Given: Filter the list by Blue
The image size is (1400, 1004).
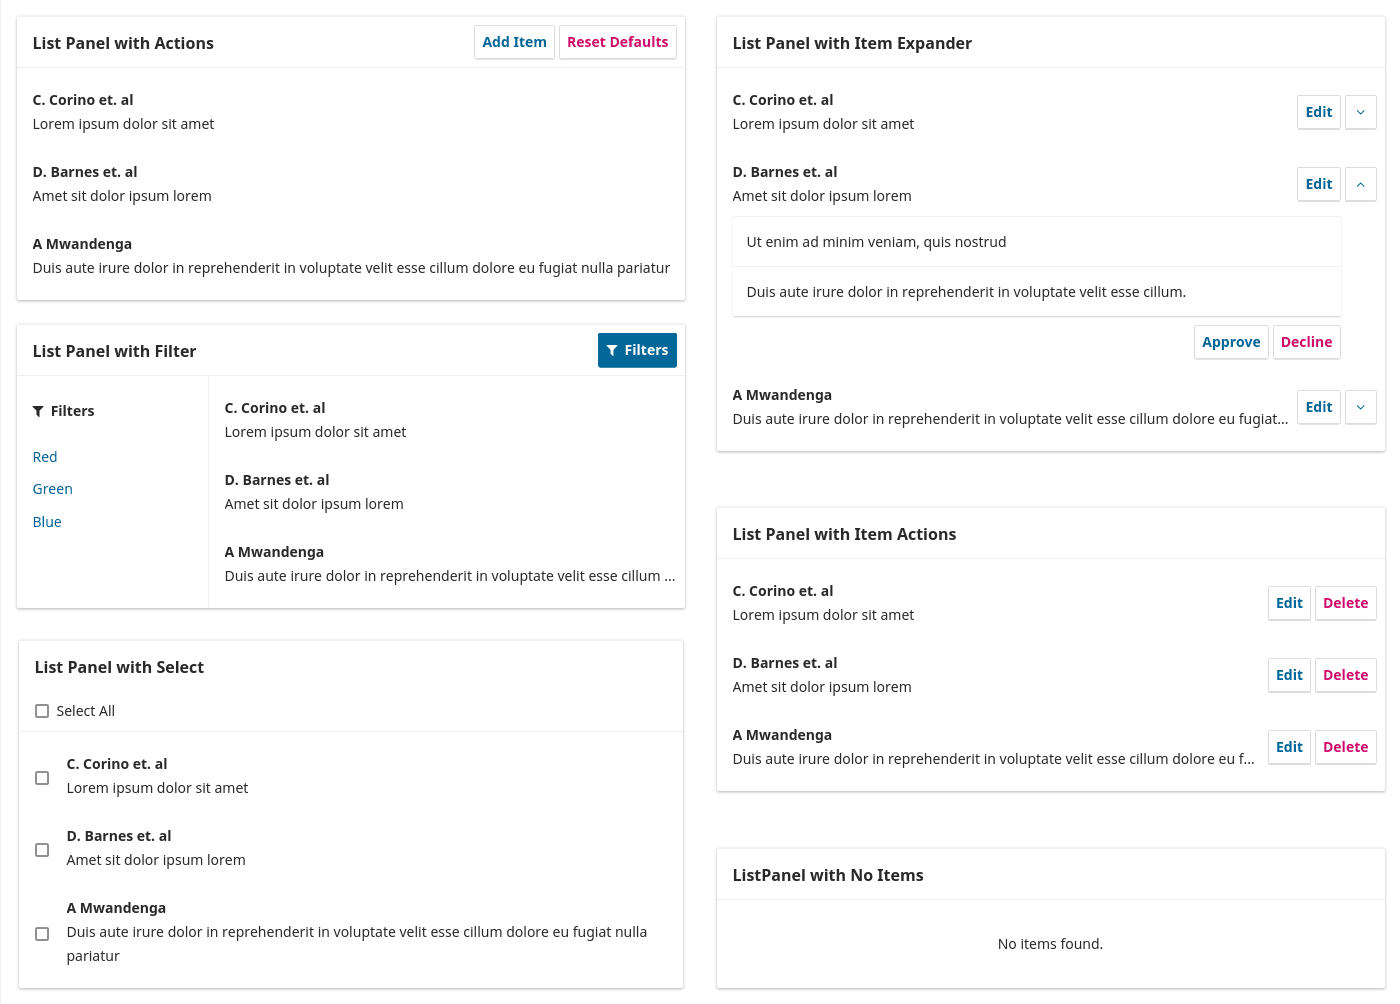Looking at the screenshot, I should click(x=47, y=522).
